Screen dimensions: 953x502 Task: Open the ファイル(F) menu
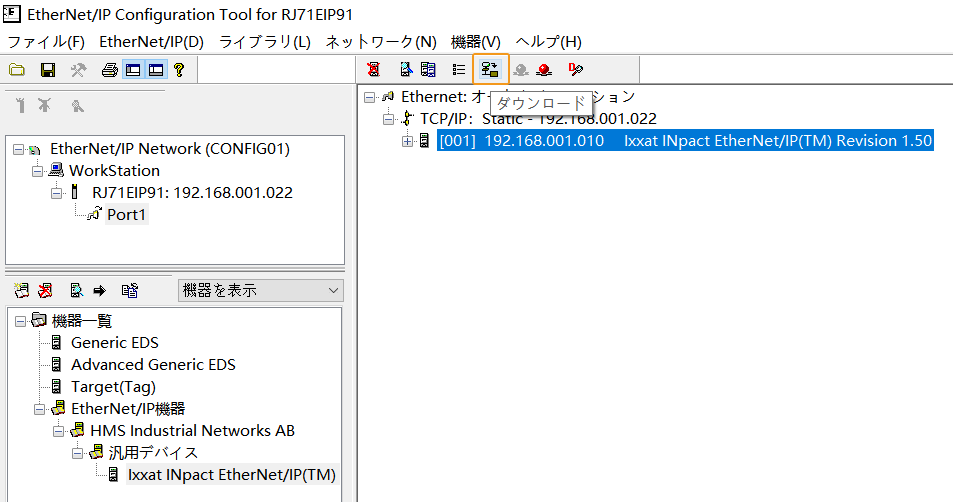[x=46, y=42]
